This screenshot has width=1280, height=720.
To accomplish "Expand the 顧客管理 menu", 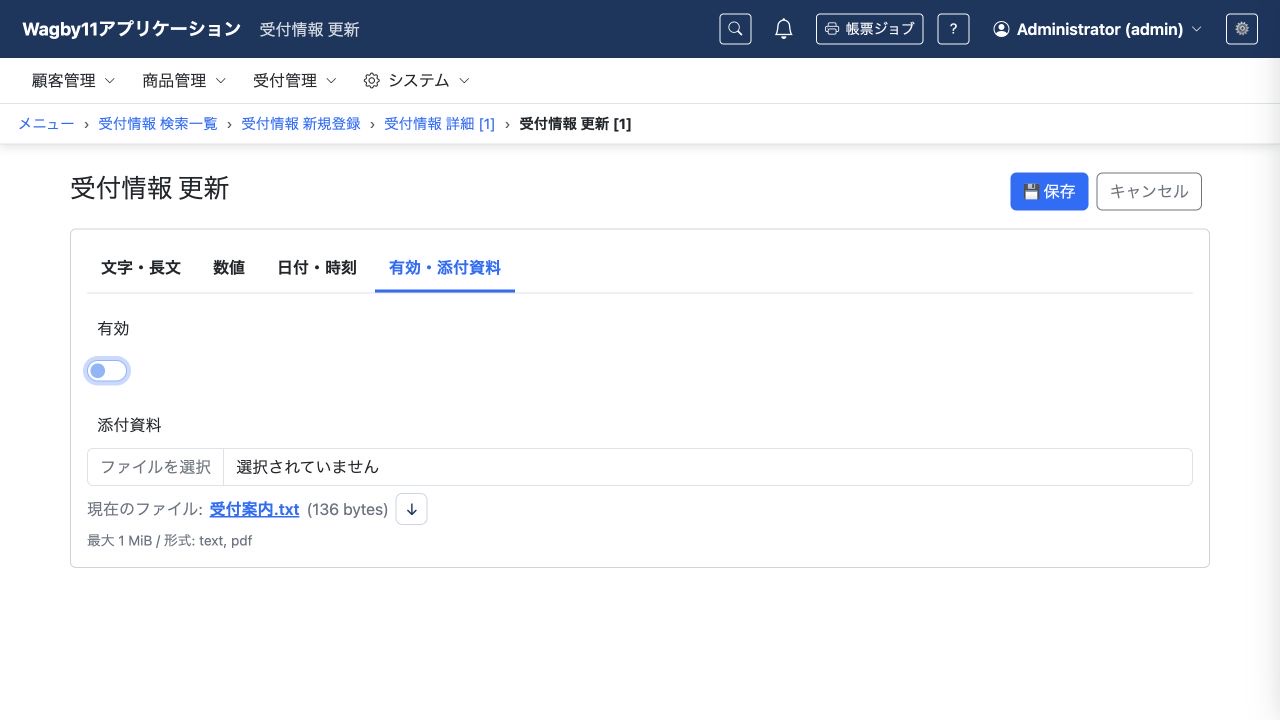I will (74, 81).
